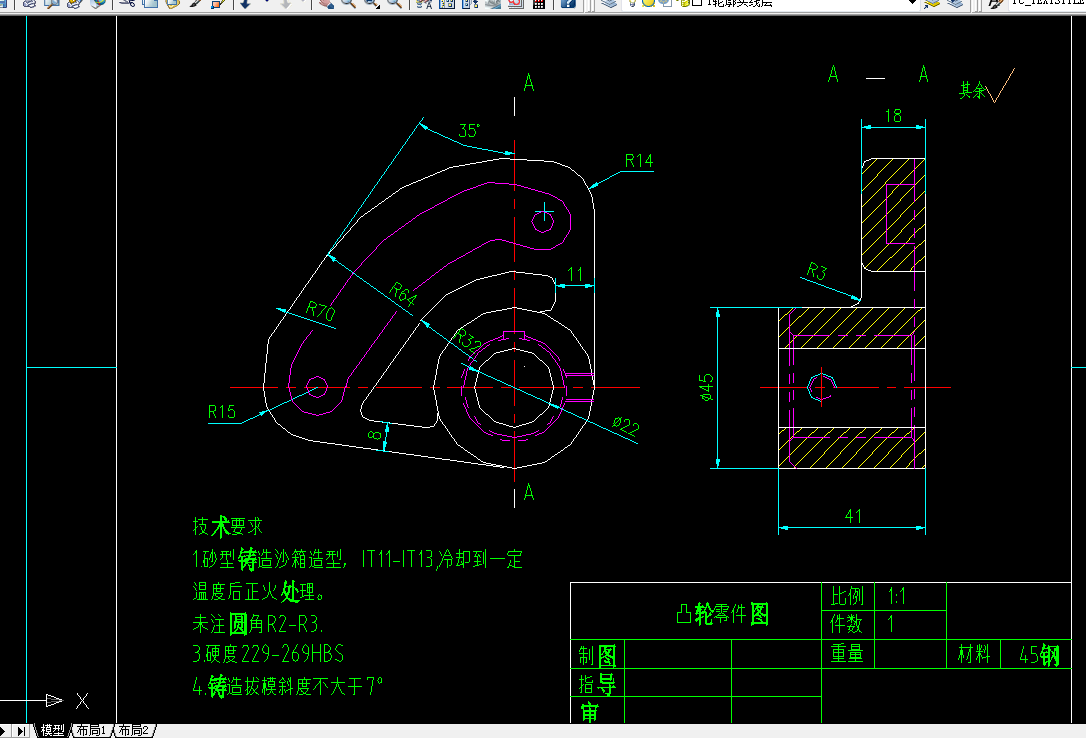
Task: Click the tab navigation arrow near 模型 tab
Action: [21, 730]
